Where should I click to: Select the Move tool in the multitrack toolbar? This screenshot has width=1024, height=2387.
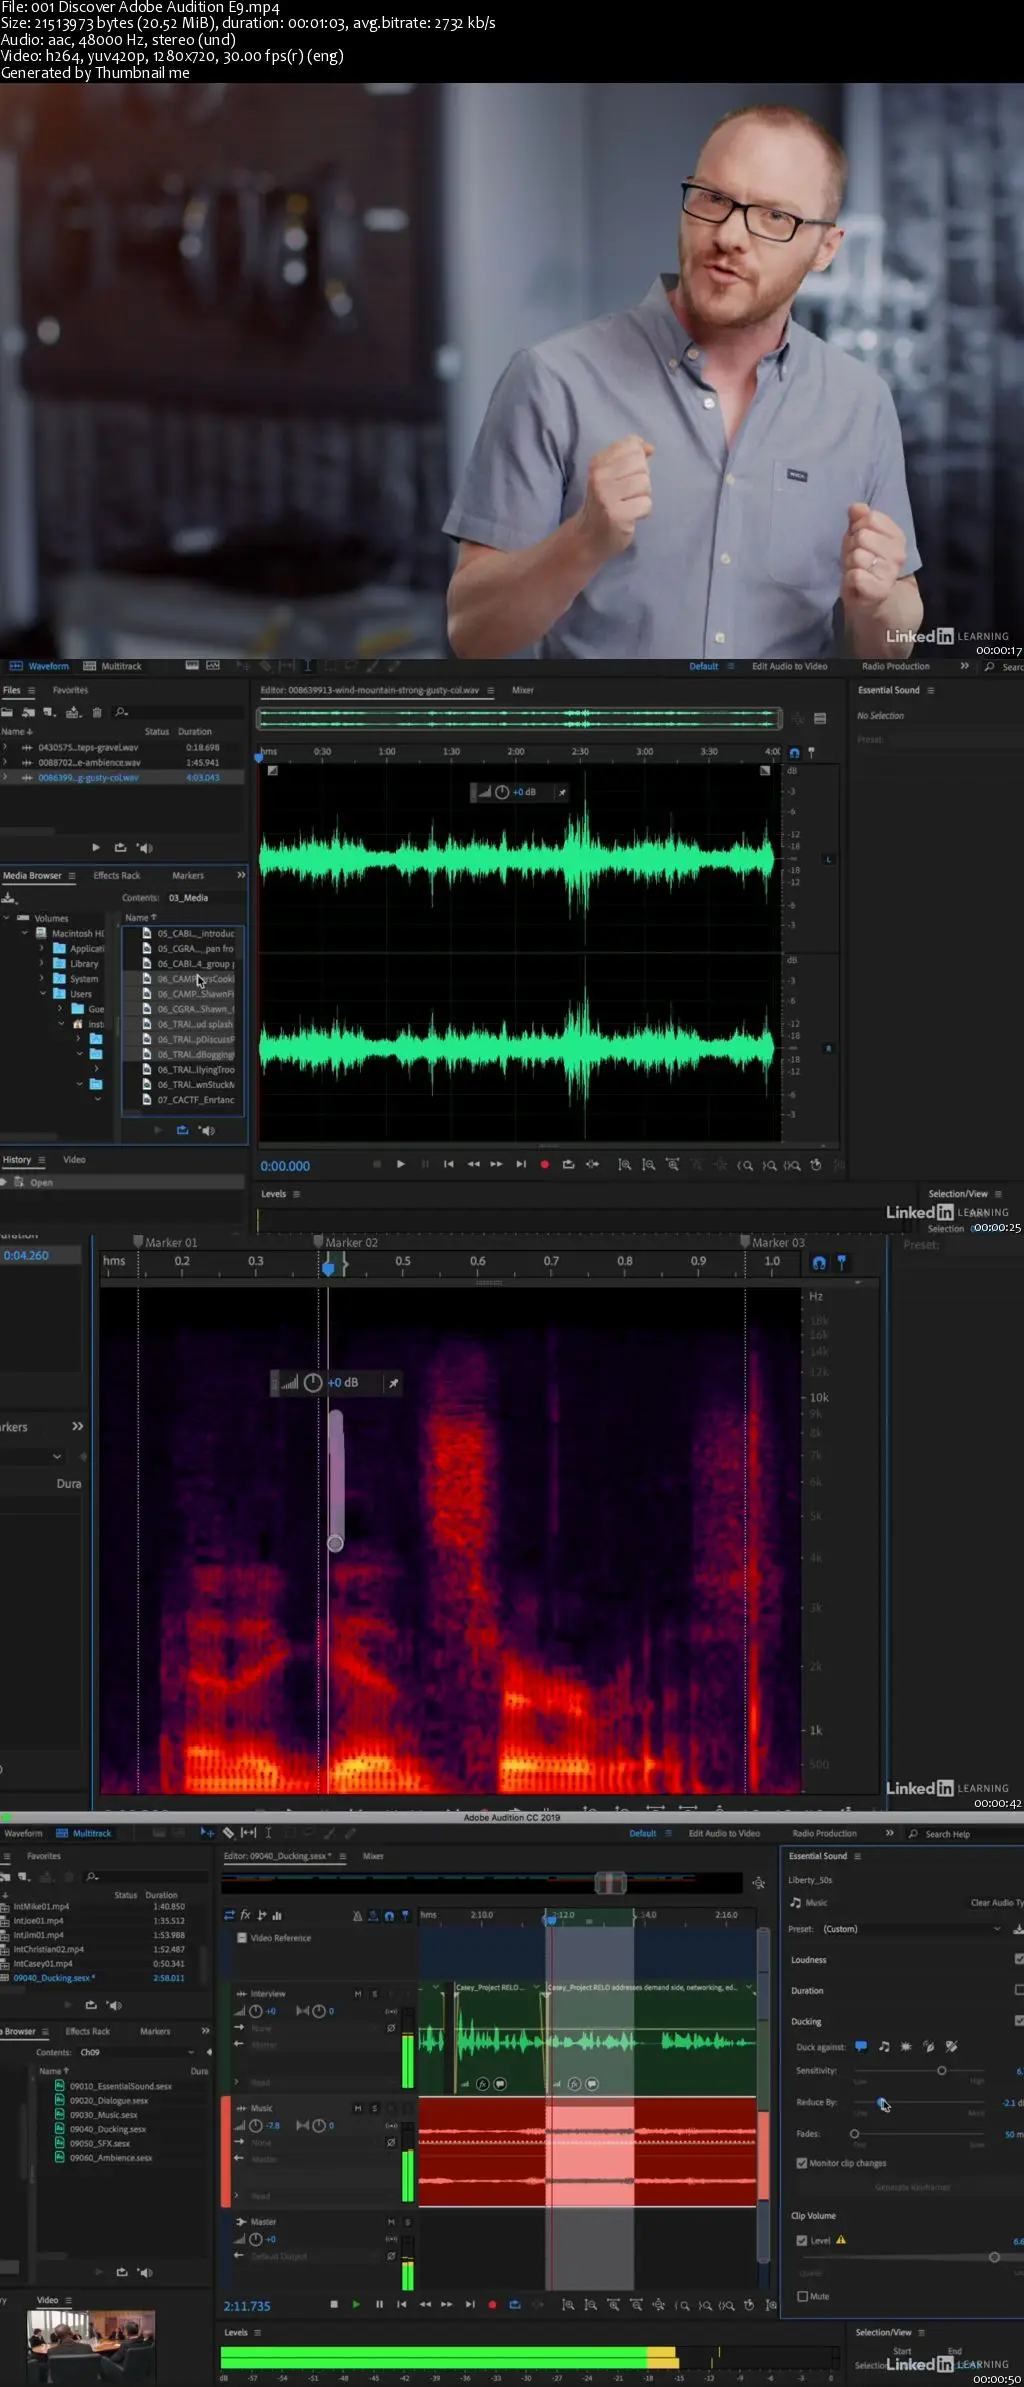206,1833
